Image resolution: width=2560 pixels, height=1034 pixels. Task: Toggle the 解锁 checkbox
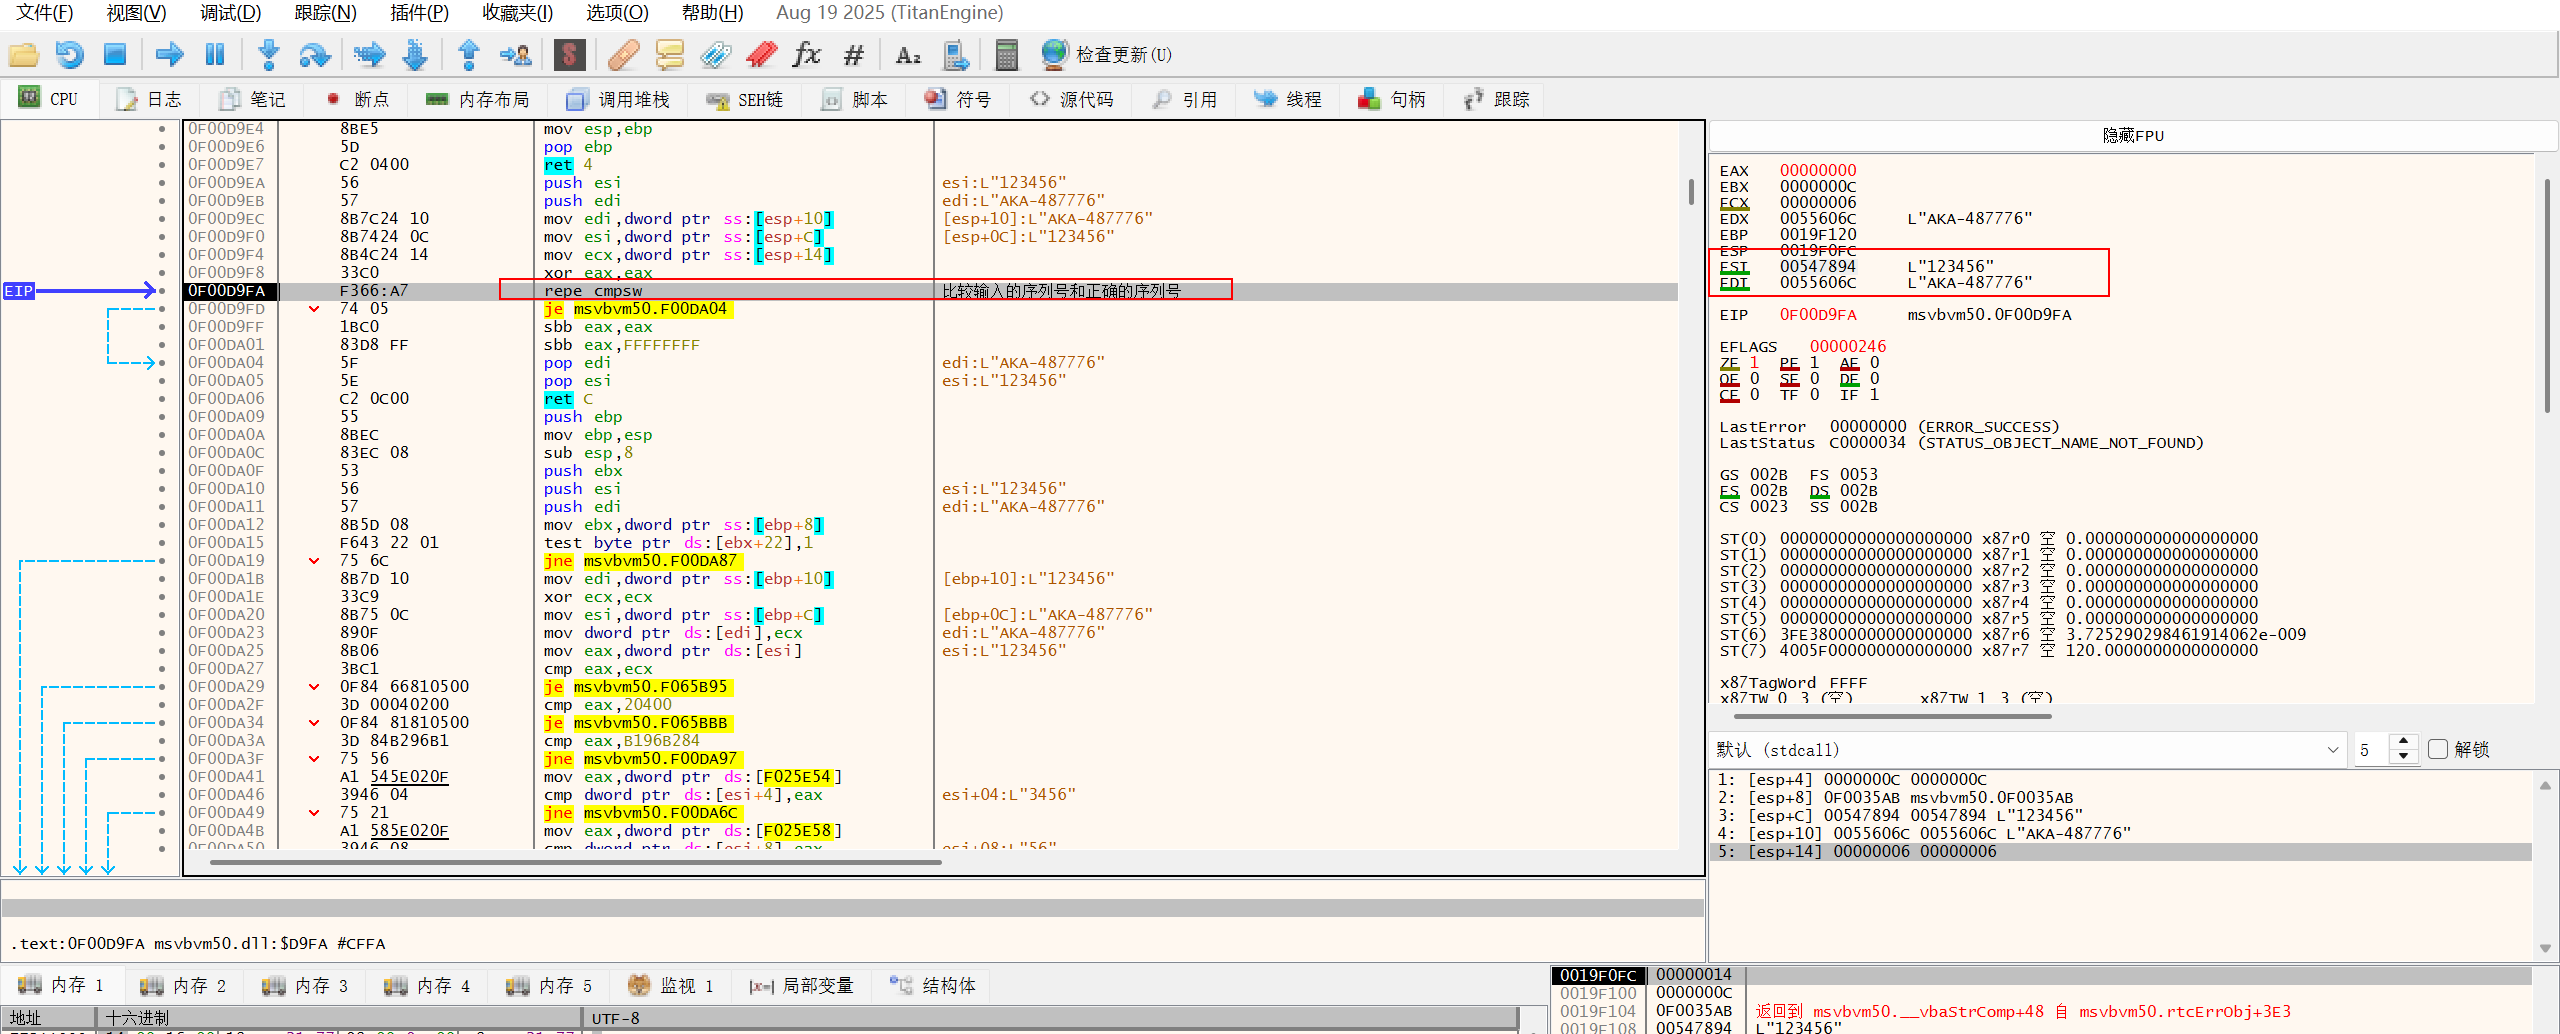click(x=2438, y=749)
